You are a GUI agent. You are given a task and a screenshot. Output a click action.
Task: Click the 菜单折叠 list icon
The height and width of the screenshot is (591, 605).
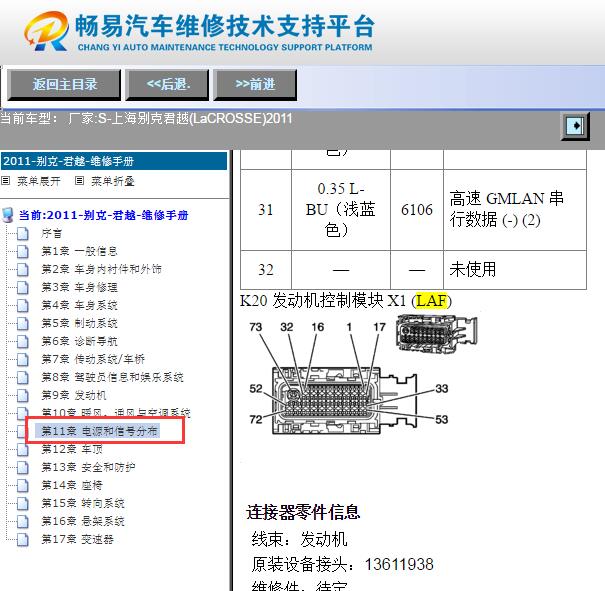(79, 181)
